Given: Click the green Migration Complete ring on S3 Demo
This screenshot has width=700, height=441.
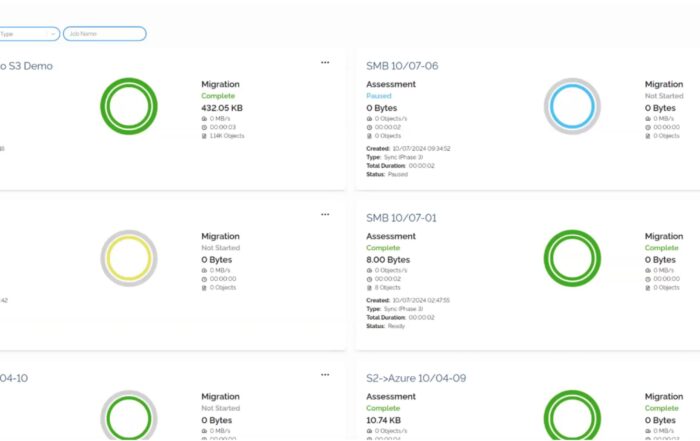Looking at the screenshot, I should (x=129, y=106).
